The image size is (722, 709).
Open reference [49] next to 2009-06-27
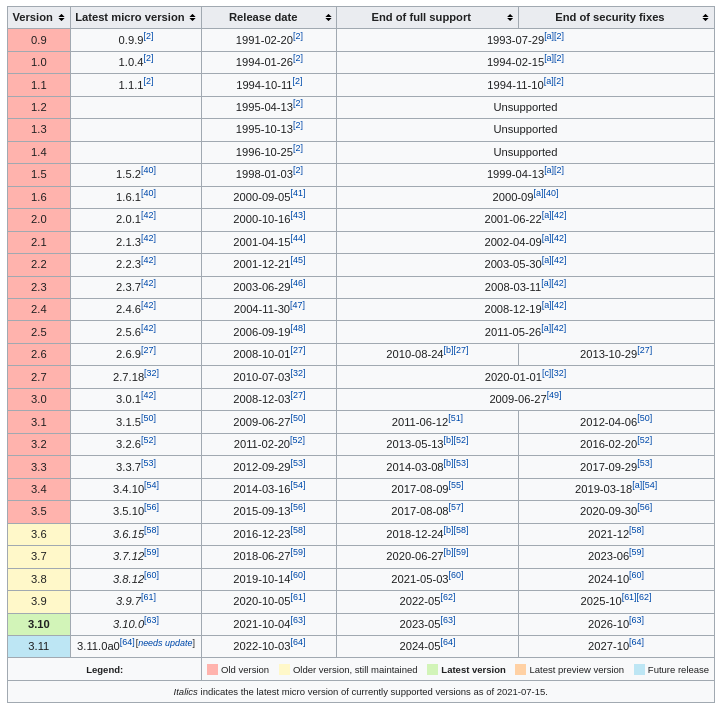pyautogui.click(x=553, y=396)
